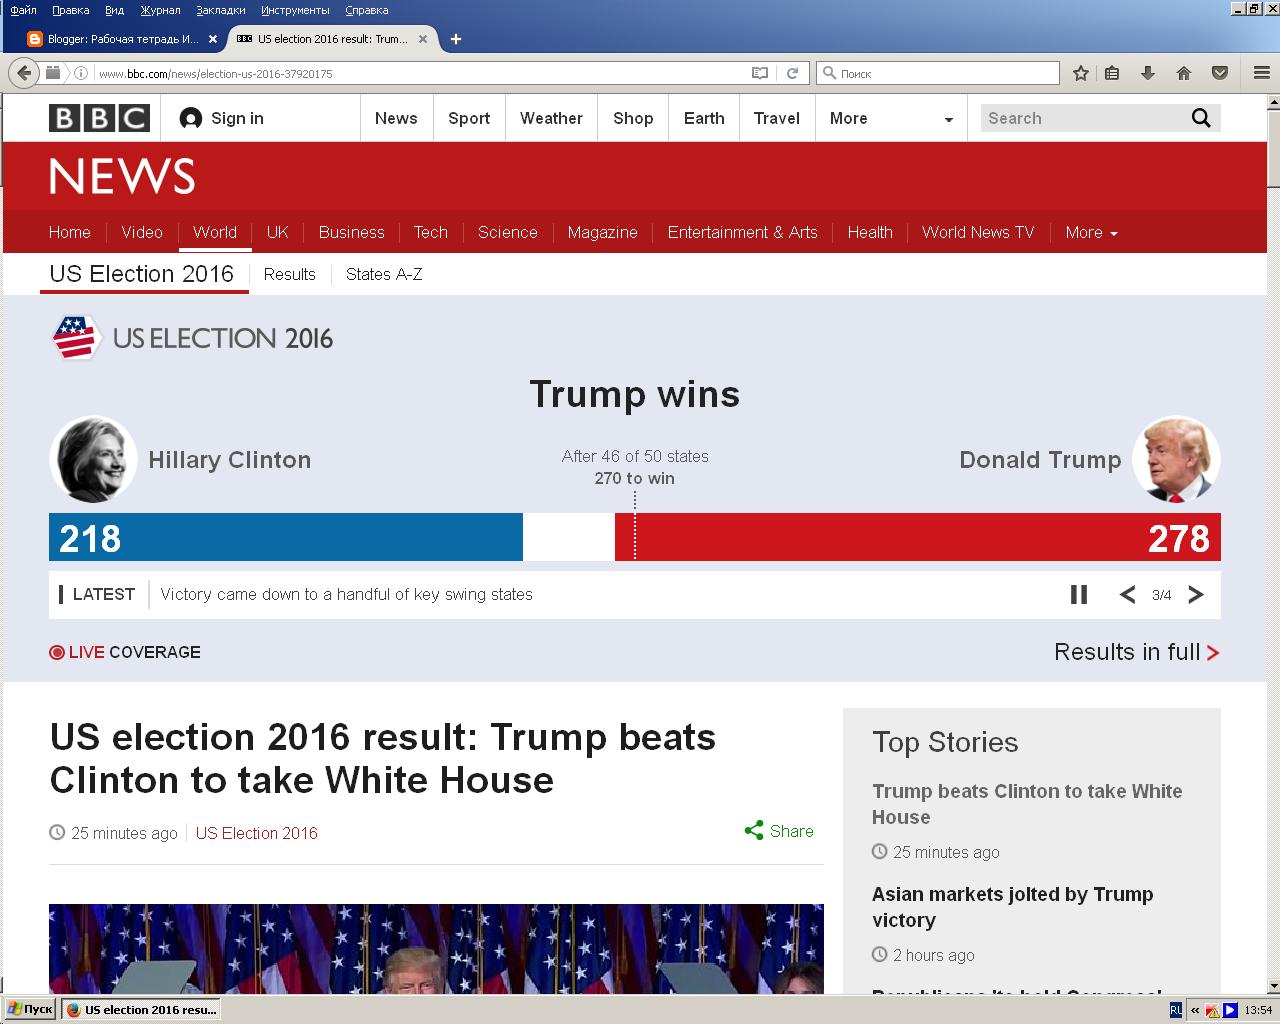Go to previous latest headline

click(1128, 594)
